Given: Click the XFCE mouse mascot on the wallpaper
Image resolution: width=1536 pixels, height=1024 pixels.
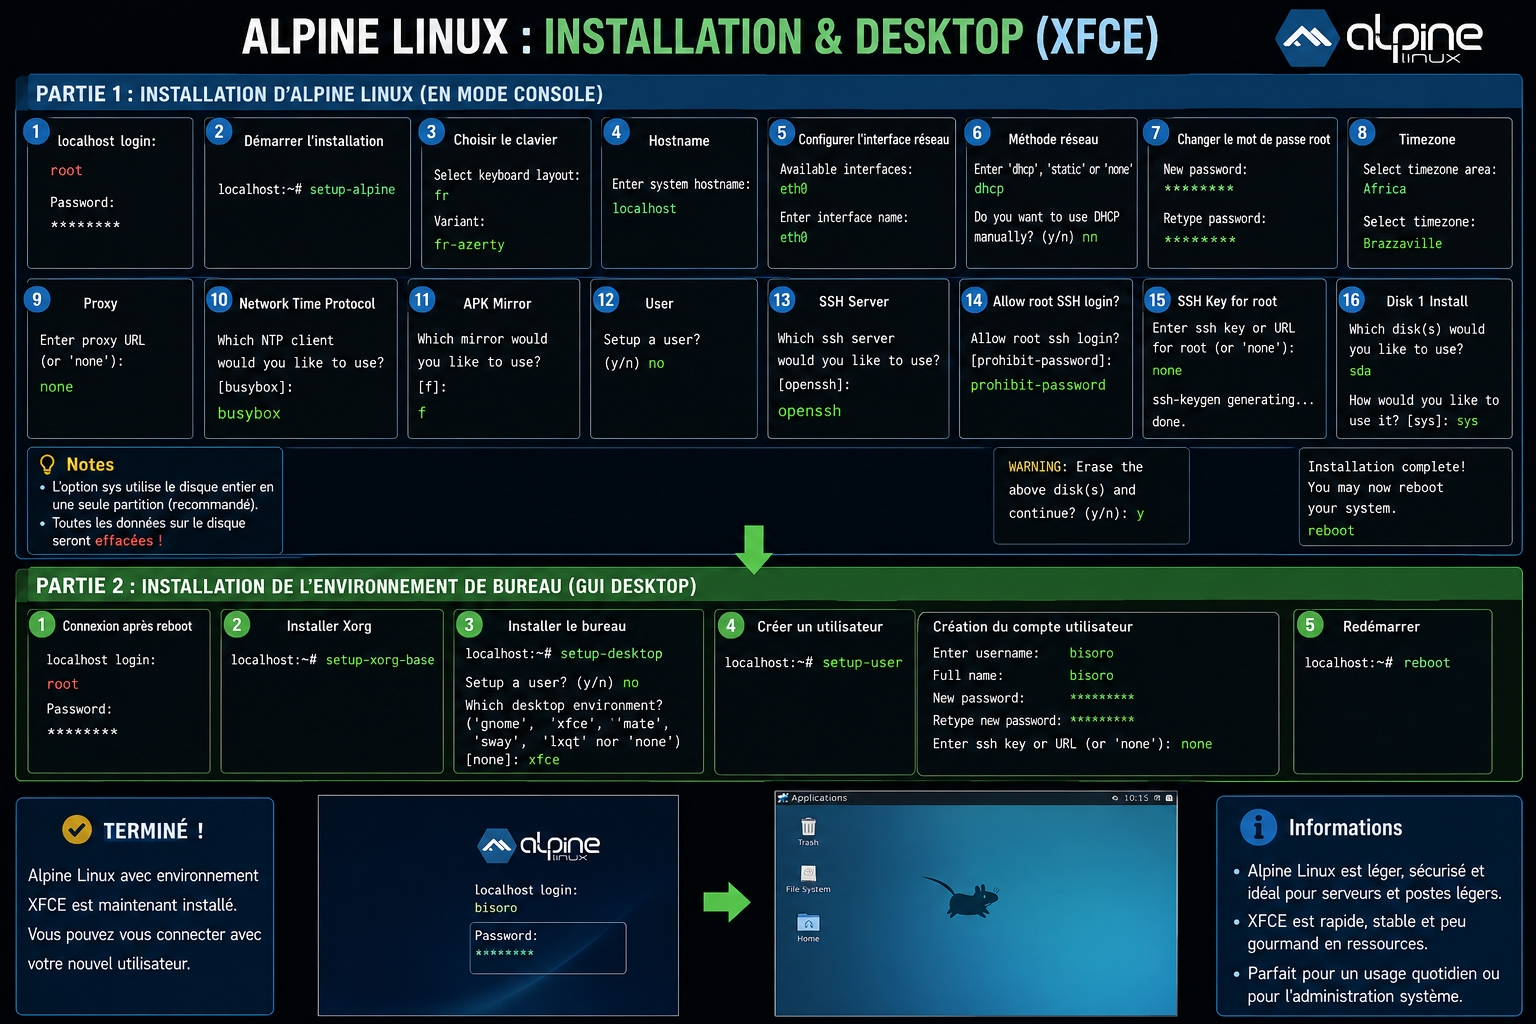Looking at the screenshot, I should pos(960,898).
